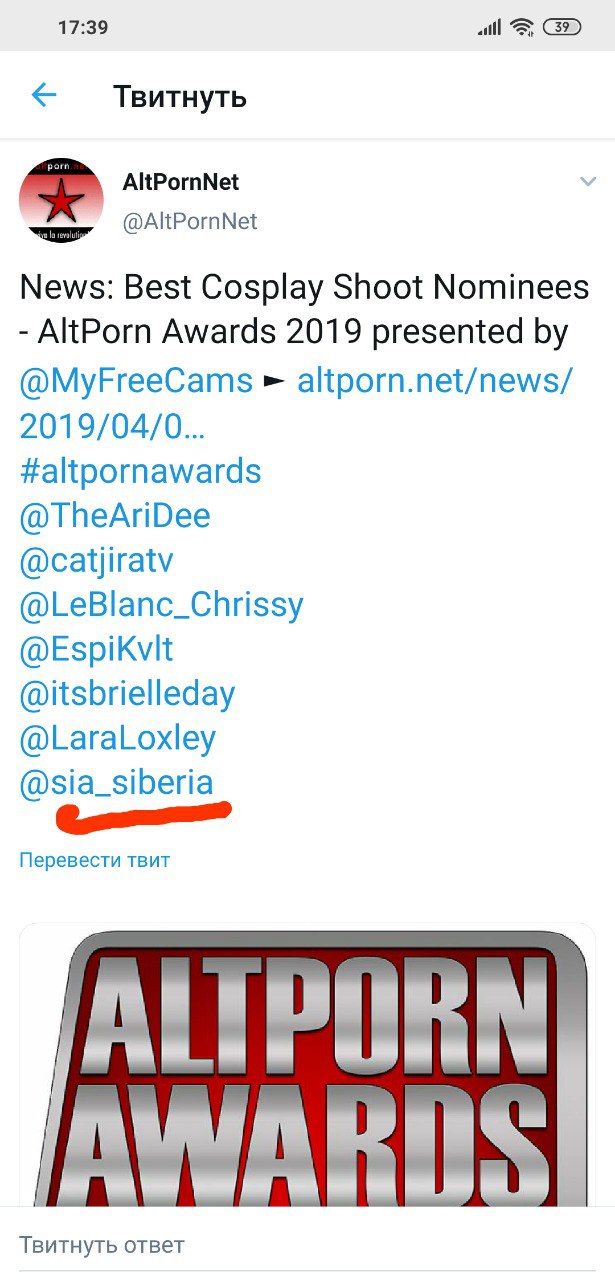Tap the back arrow icon
Screen dimensions: 615x1280
[44, 95]
